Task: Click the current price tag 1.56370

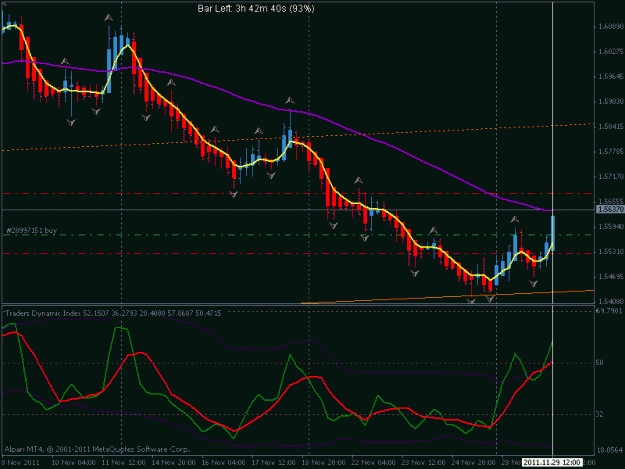Action: [610, 209]
